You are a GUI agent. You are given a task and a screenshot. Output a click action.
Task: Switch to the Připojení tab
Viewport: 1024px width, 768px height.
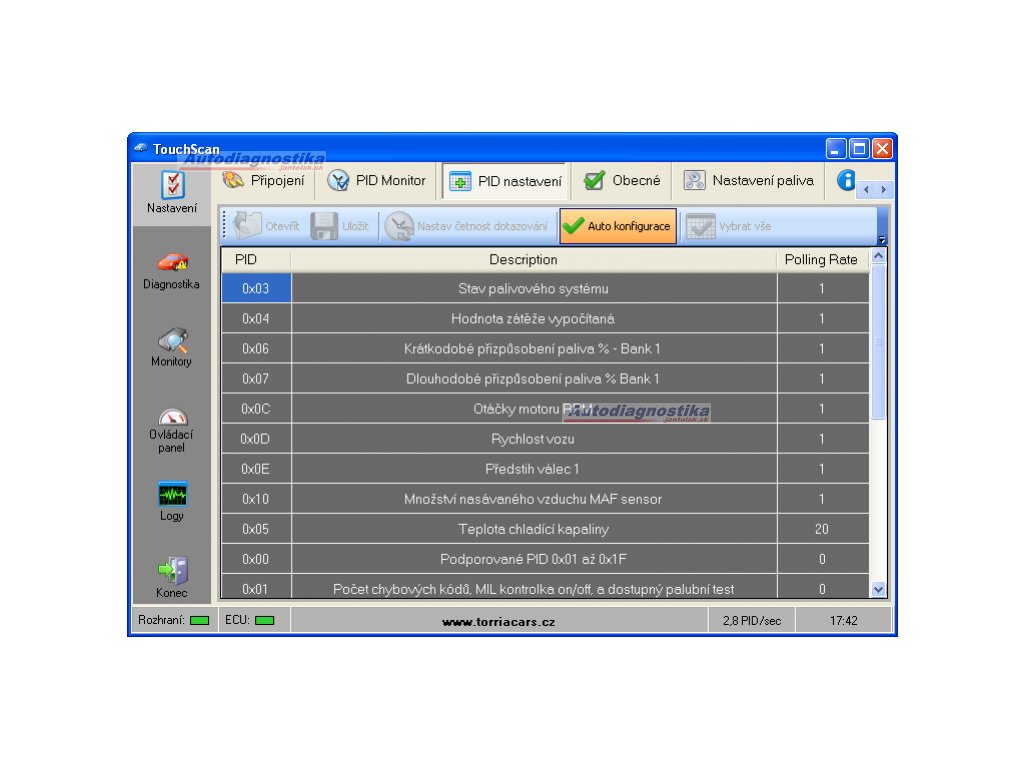264,181
